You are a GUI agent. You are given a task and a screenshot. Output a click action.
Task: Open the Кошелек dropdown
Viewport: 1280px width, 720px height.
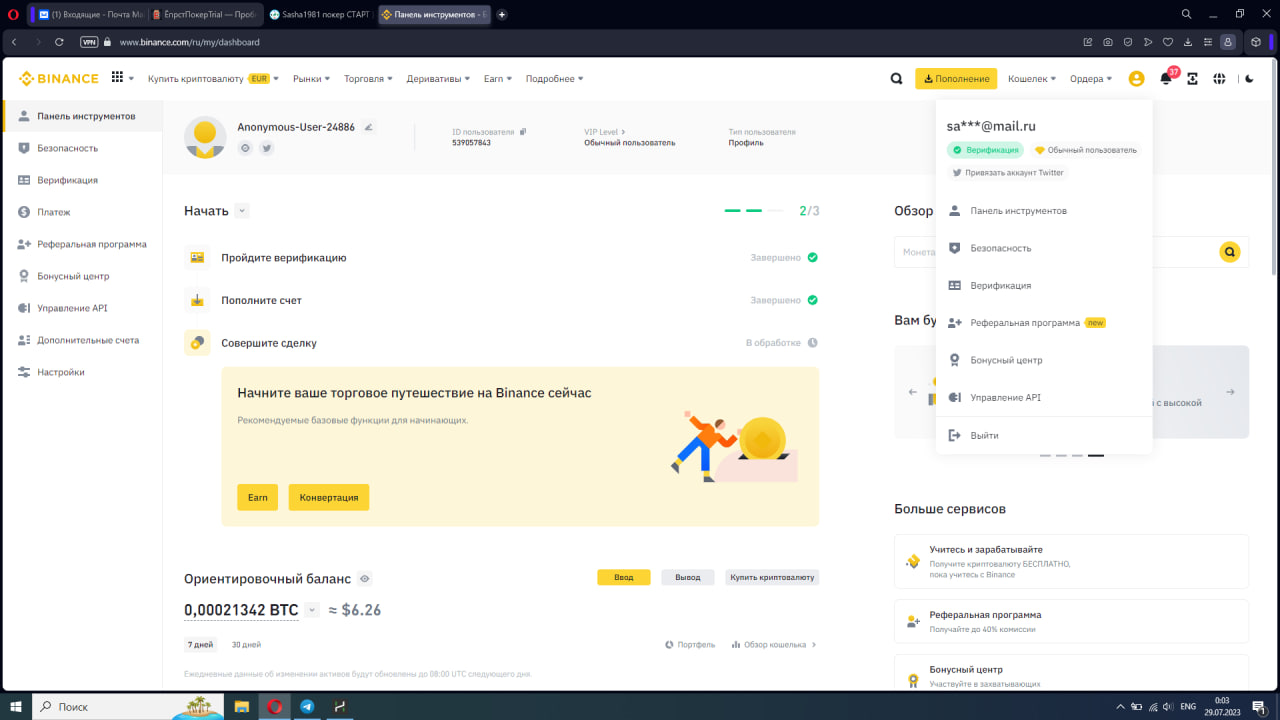click(x=1032, y=79)
